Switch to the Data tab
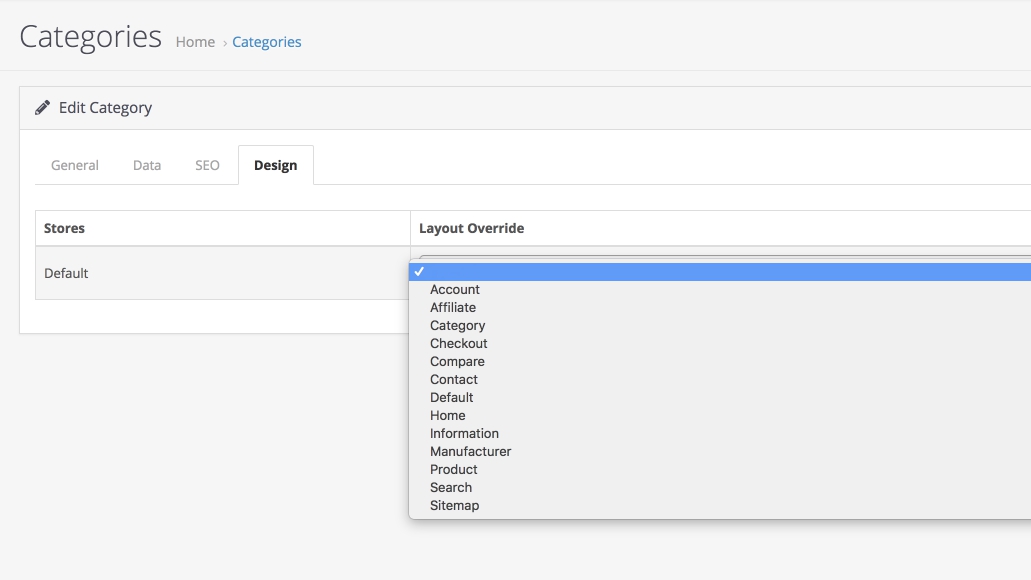The height and width of the screenshot is (580, 1031). click(x=147, y=165)
